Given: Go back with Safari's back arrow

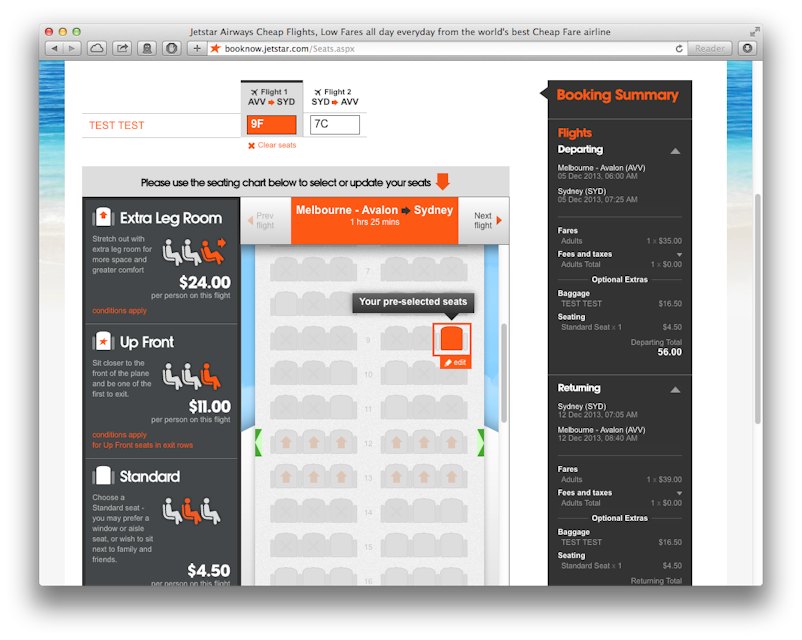Looking at the screenshot, I should (x=54, y=49).
